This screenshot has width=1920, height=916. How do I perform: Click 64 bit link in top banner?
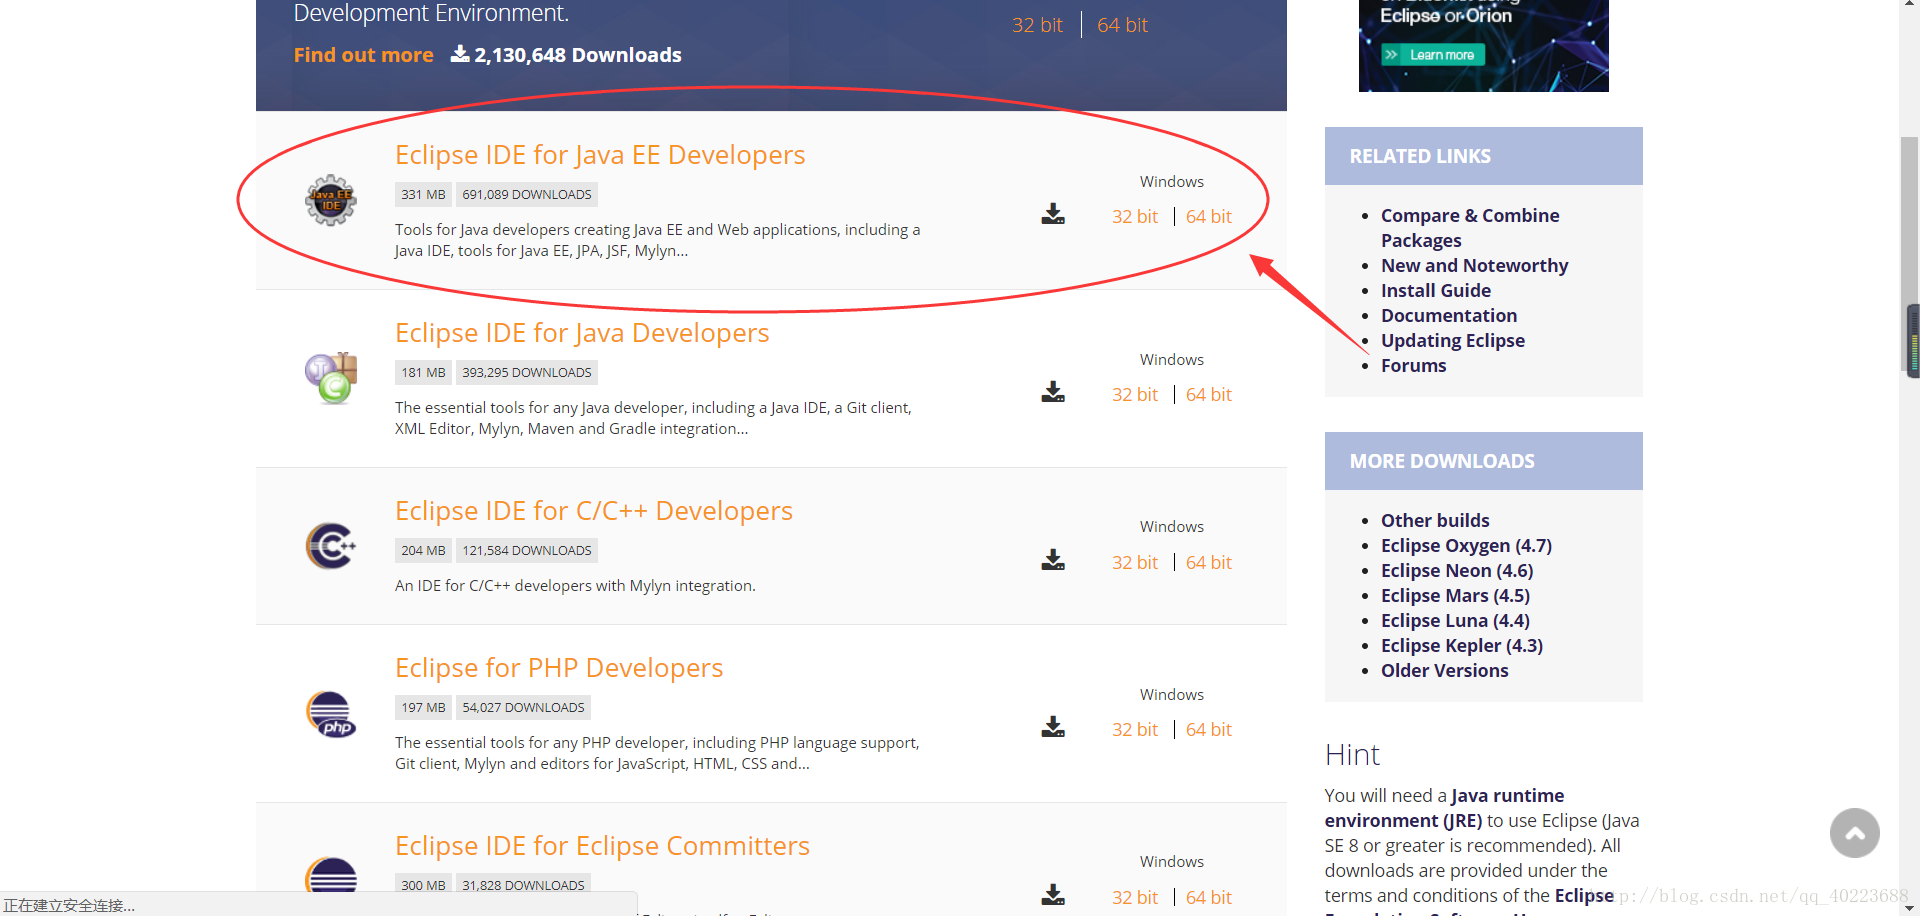(1122, 25)
